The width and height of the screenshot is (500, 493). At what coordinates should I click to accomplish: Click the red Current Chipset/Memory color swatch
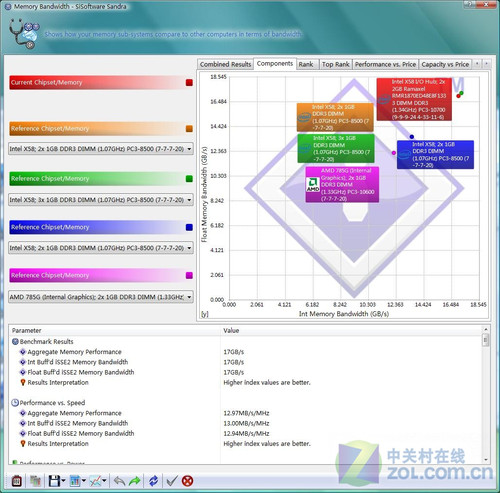pos(189,83)
